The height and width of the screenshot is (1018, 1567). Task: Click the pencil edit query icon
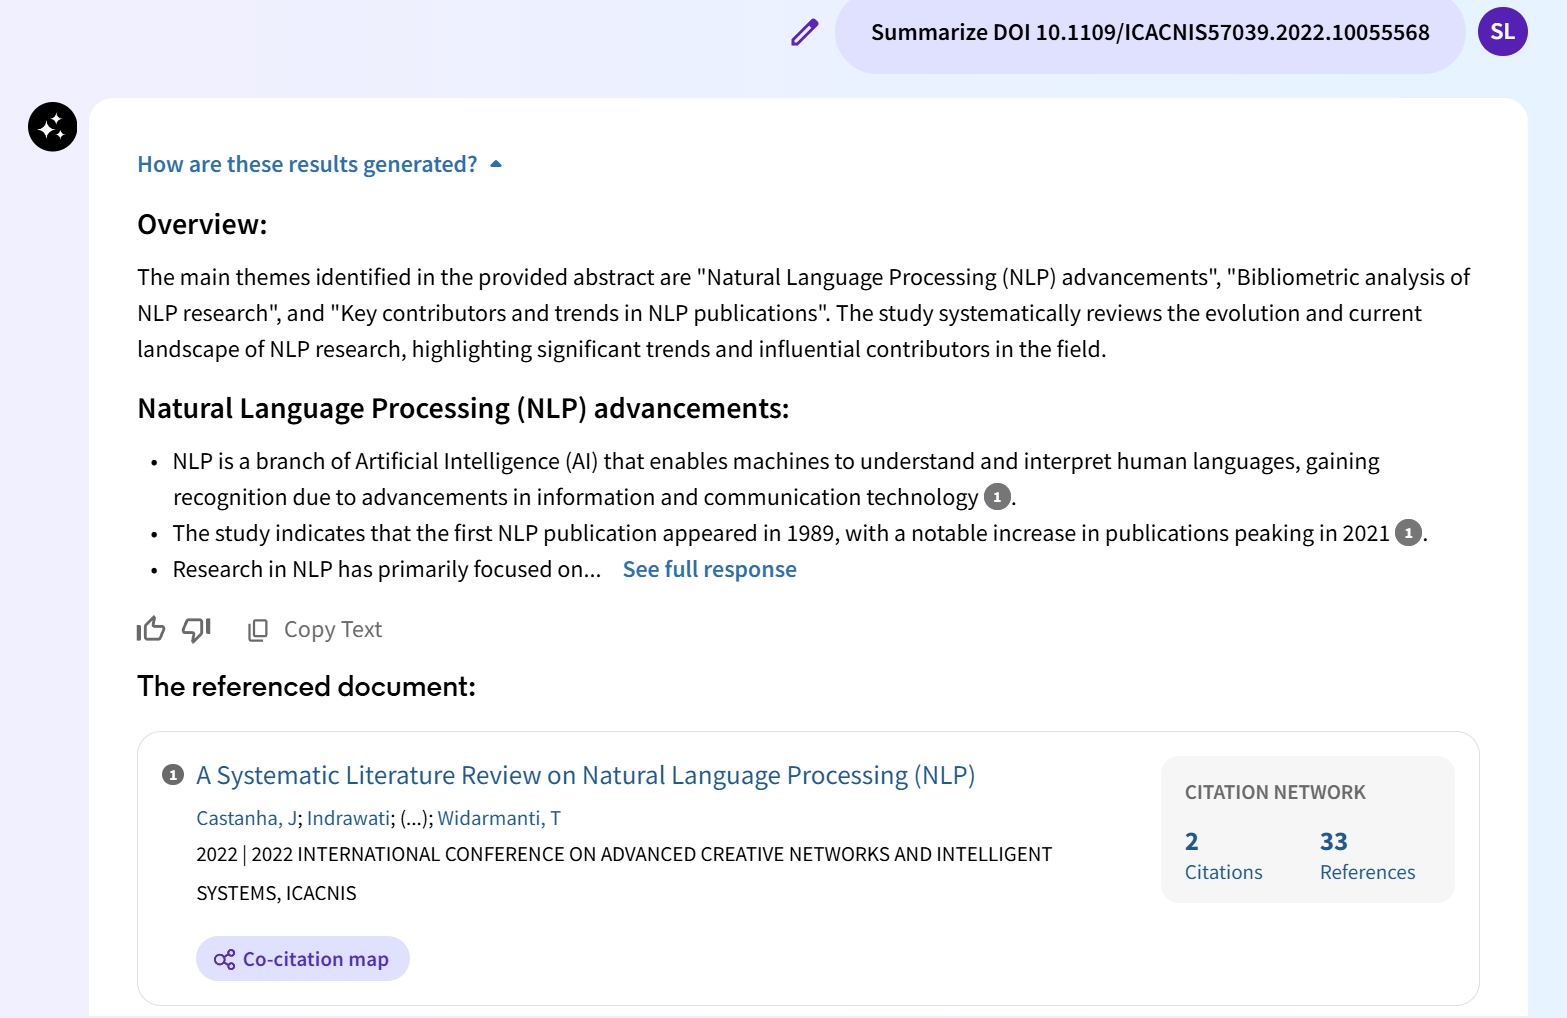(805, 32)
